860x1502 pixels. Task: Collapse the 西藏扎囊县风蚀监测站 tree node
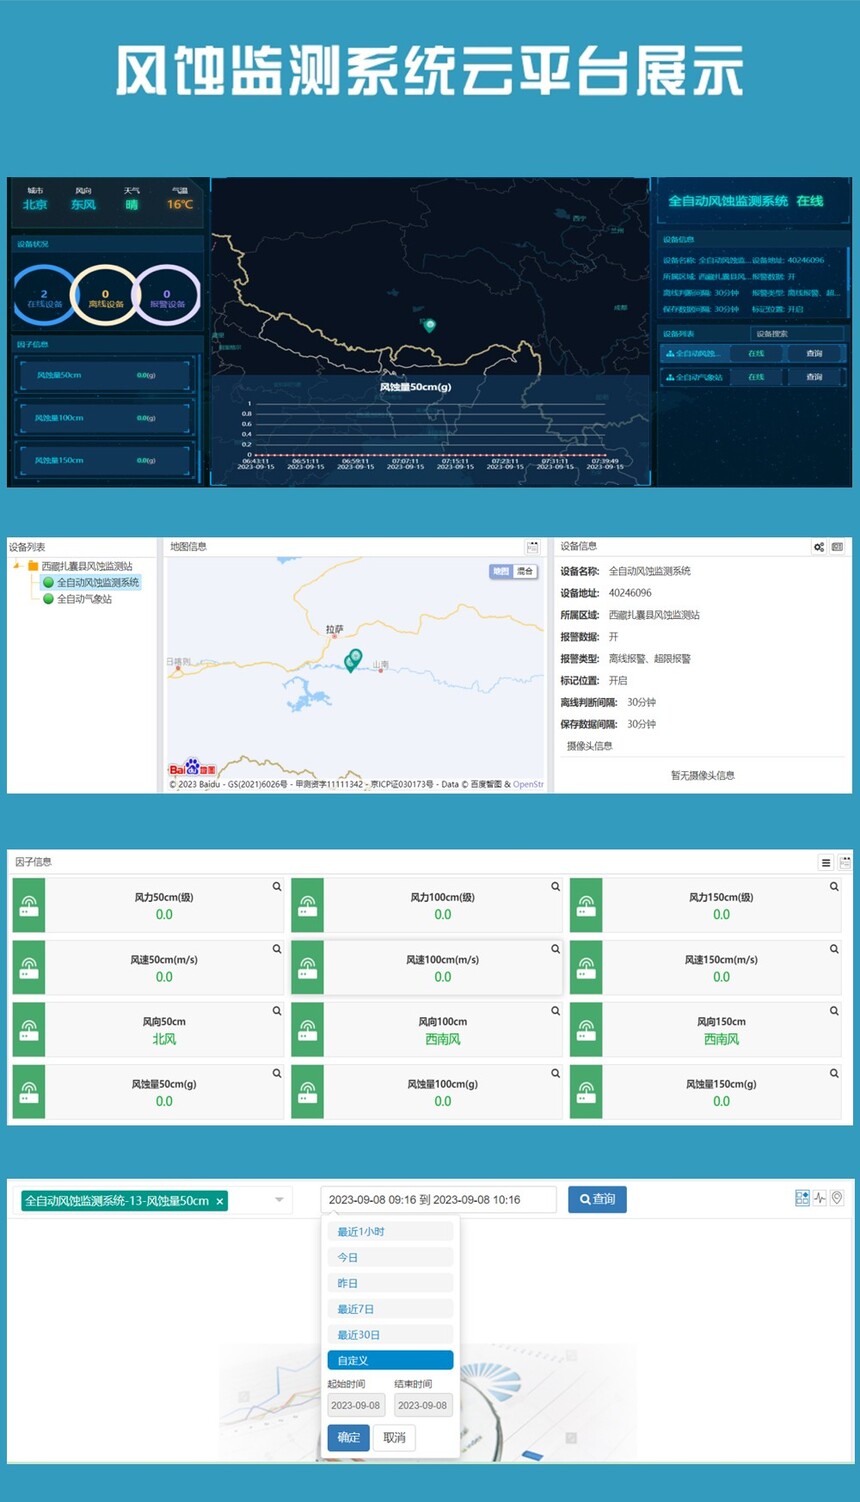[x=17, y=566]
